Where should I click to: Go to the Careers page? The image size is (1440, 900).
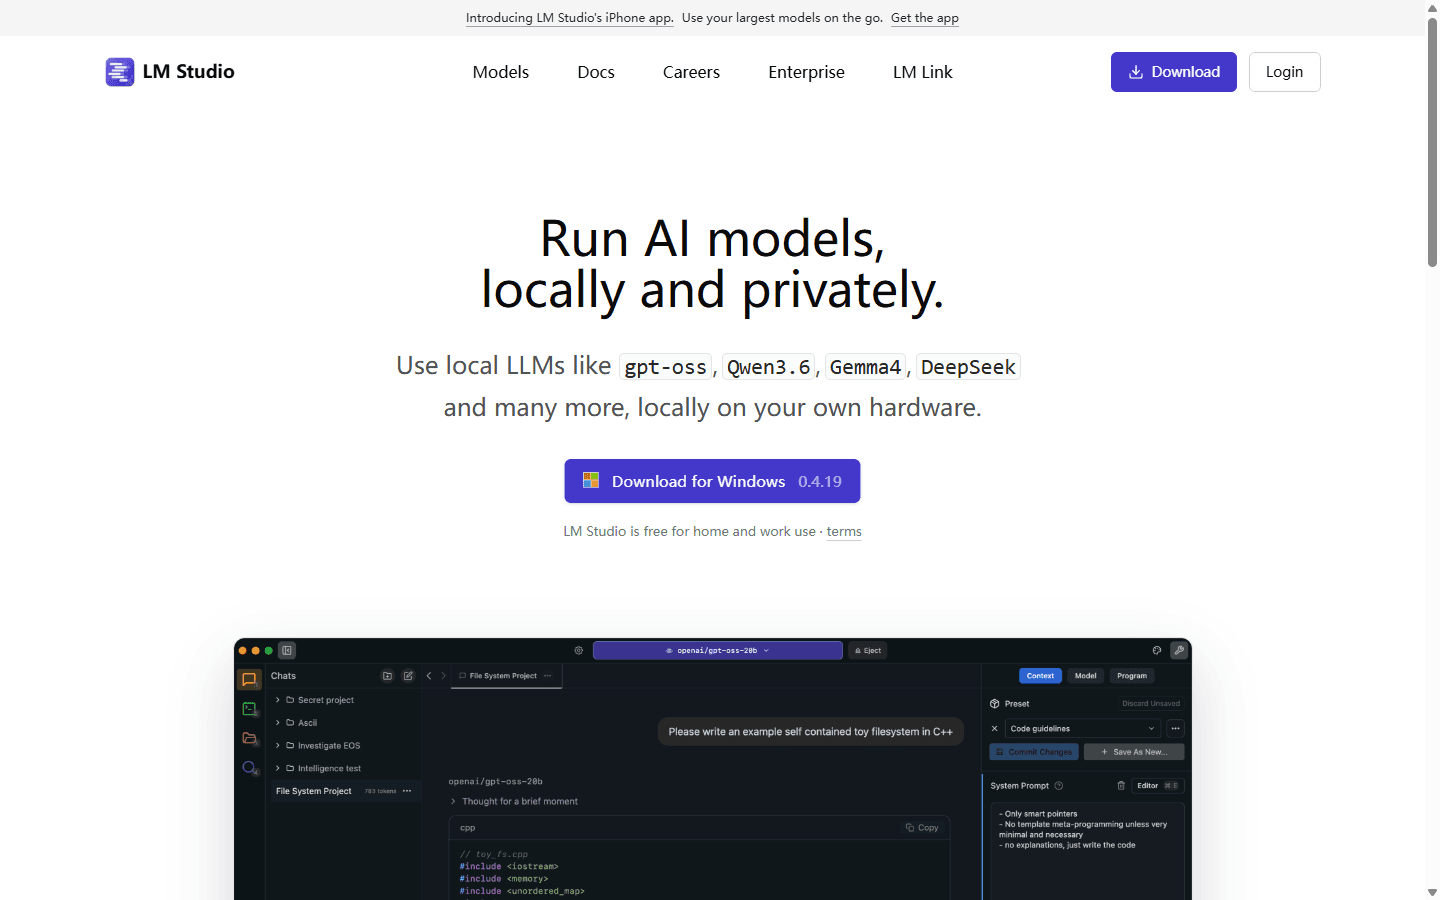691,72
